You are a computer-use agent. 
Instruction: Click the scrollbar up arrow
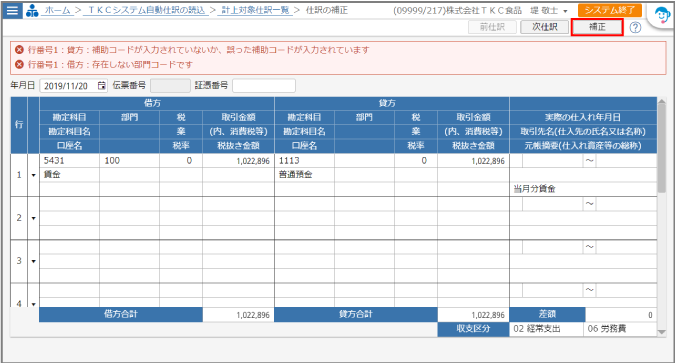coord(662,102)
